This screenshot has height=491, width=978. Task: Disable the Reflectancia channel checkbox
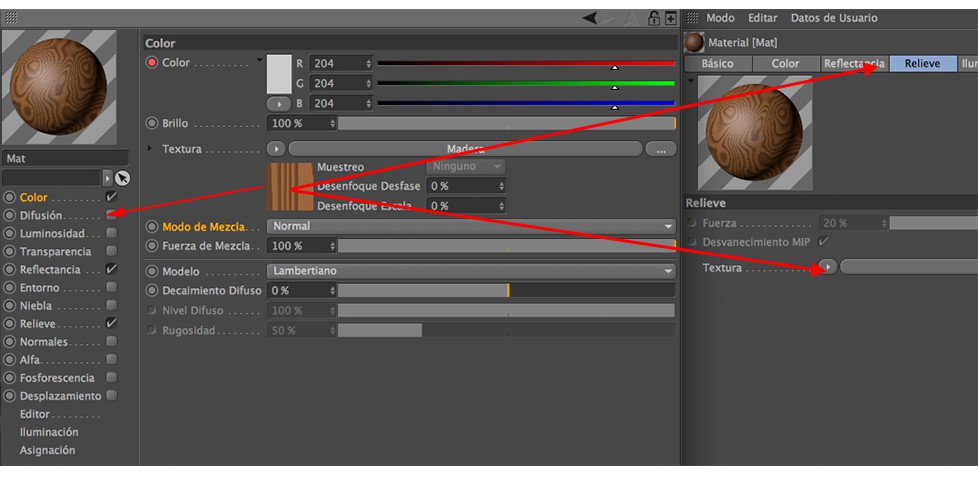tap(112, 270)
